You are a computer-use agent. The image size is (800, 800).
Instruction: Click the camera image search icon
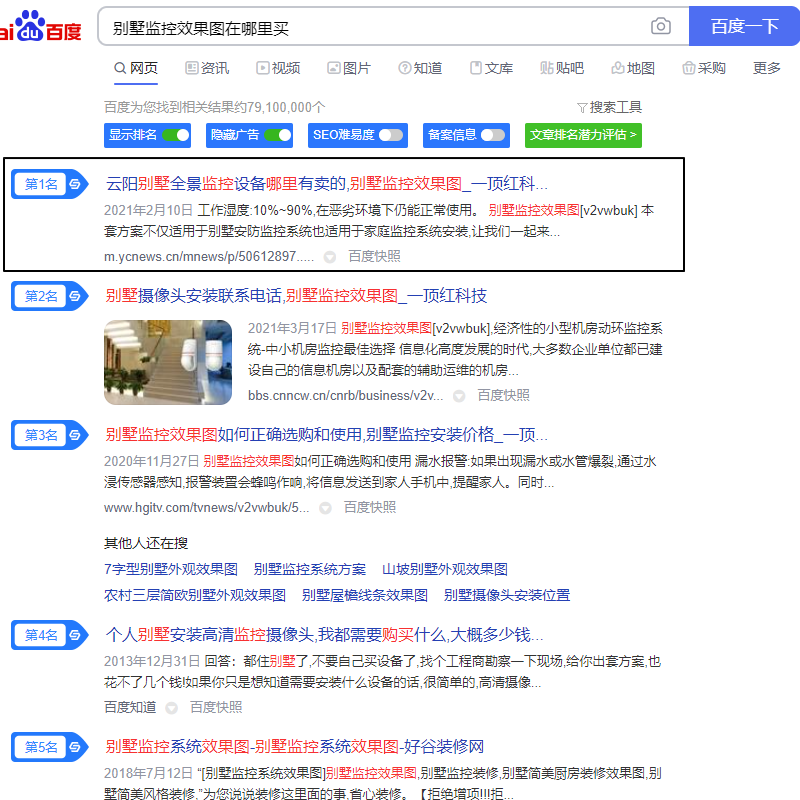(x=661, y=26)
